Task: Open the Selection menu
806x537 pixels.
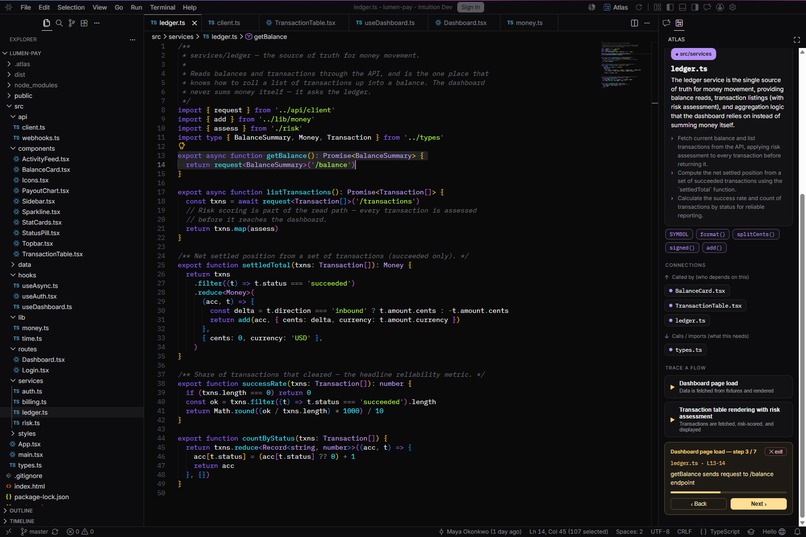Action: [71, 7]
